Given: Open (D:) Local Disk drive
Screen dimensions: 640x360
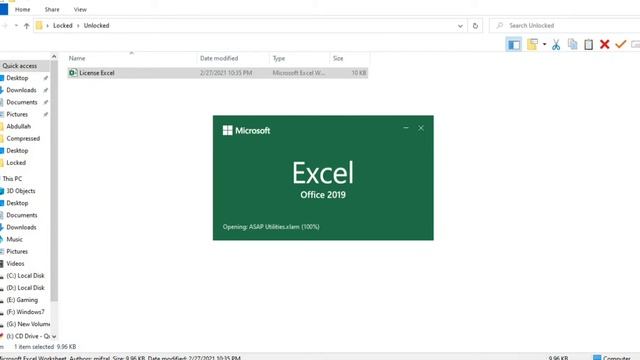Looking at the screenshot, I should coord(25,288).
